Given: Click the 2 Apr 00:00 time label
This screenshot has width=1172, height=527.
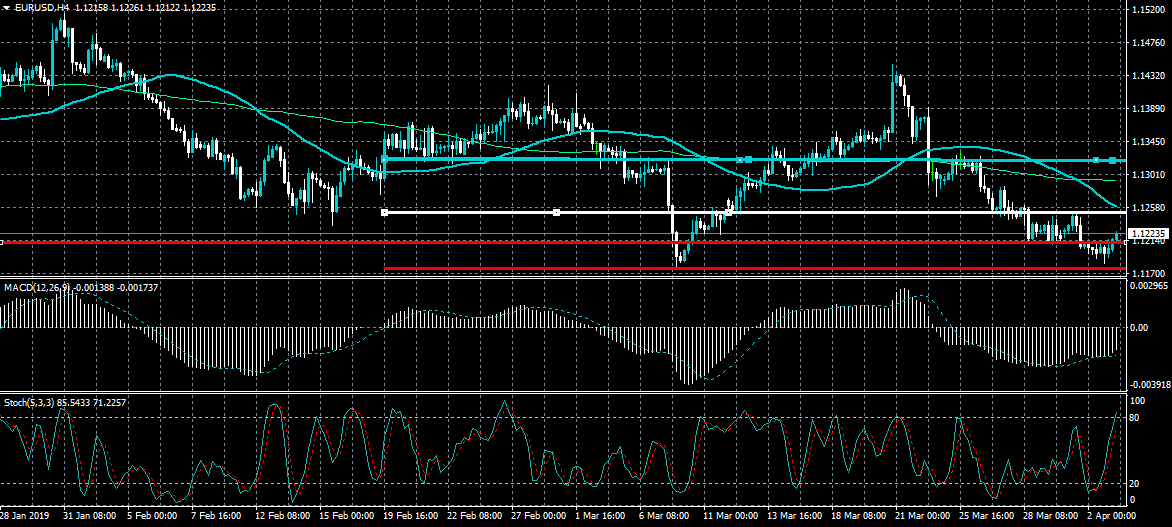Looking at the screenshot, I should click(1113, 516).
